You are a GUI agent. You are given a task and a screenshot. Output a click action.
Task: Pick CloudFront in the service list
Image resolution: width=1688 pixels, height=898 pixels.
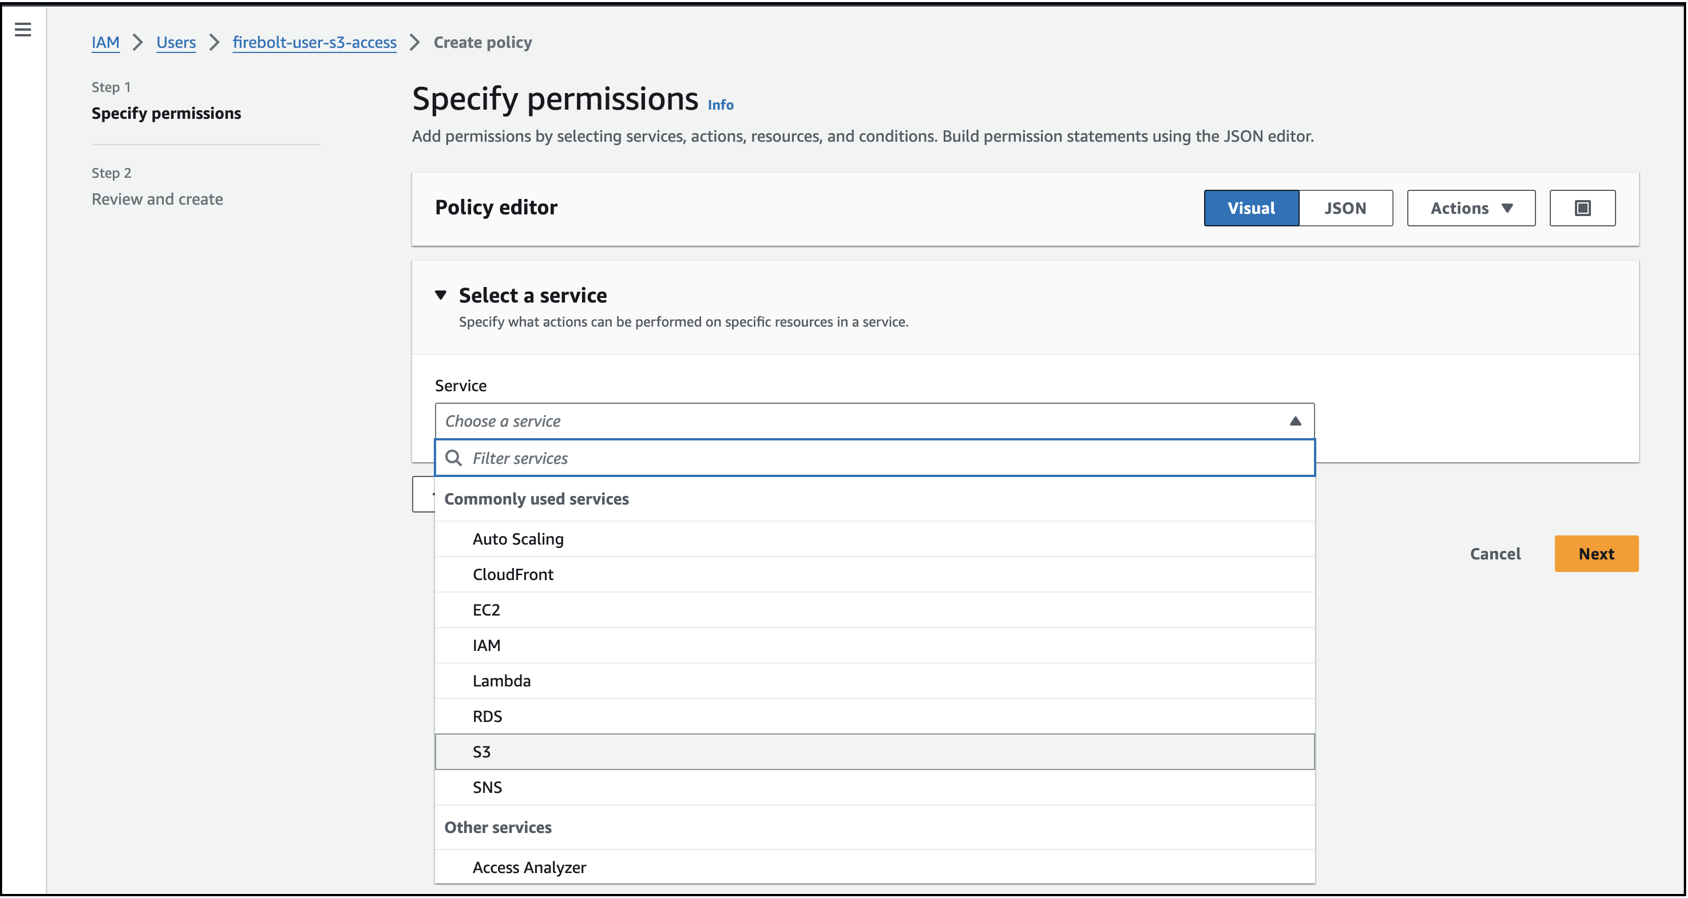pyautogui.click(x=513, y=574)
